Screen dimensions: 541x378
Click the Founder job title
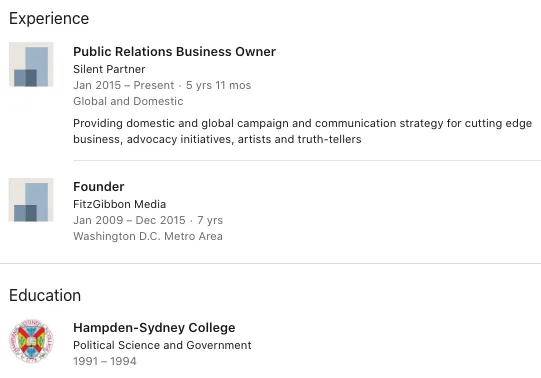point(99,187)
